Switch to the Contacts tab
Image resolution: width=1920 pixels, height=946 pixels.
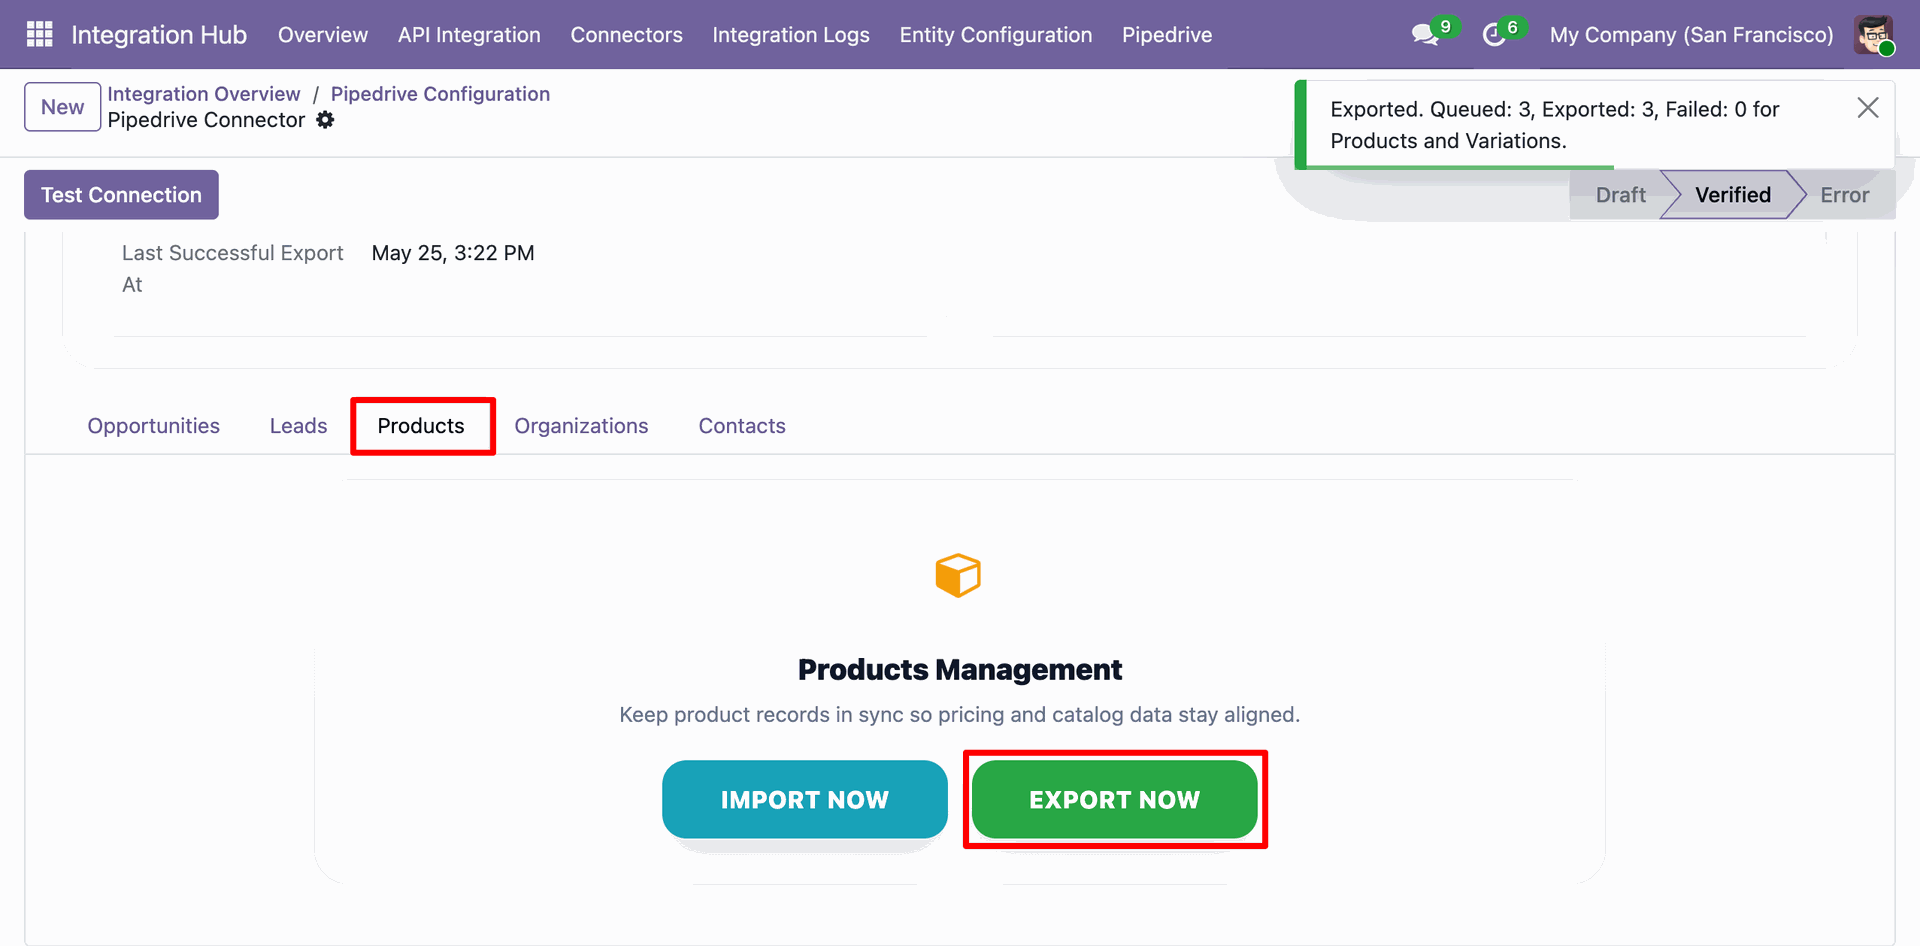click(742, 426)
